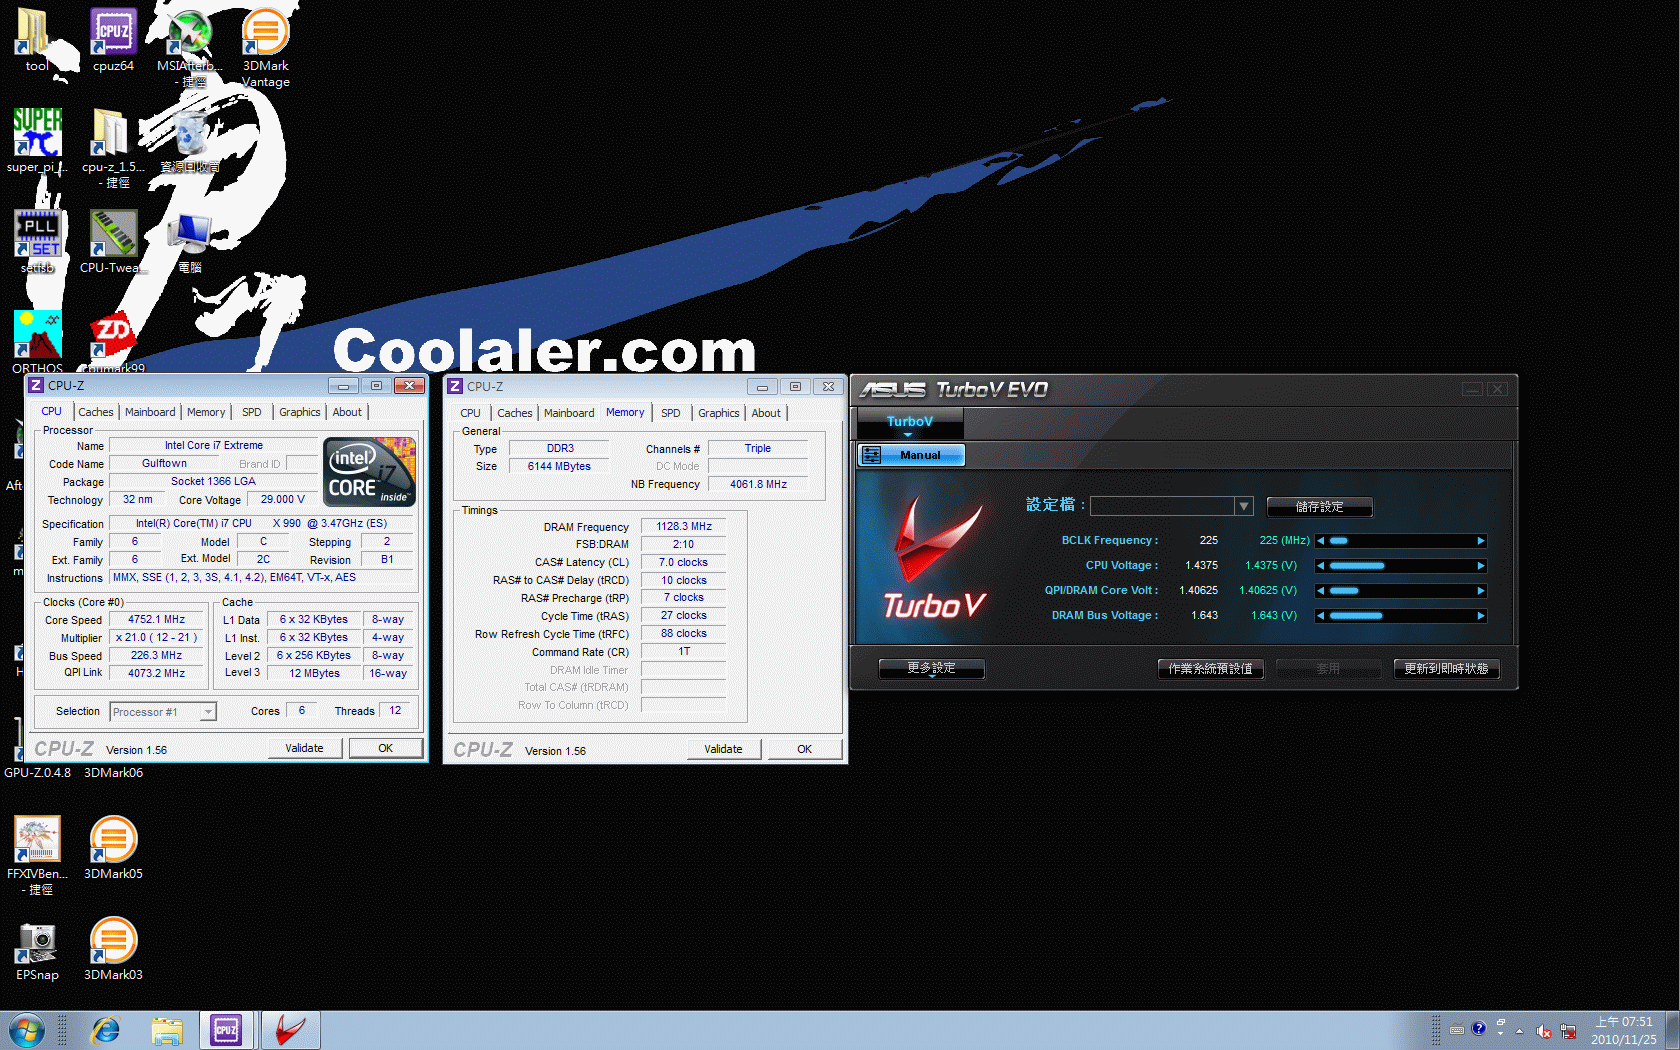Open the CPU-Tweaker desktop shortcut
1680x1050 pixels.
[x=113, y=241]
